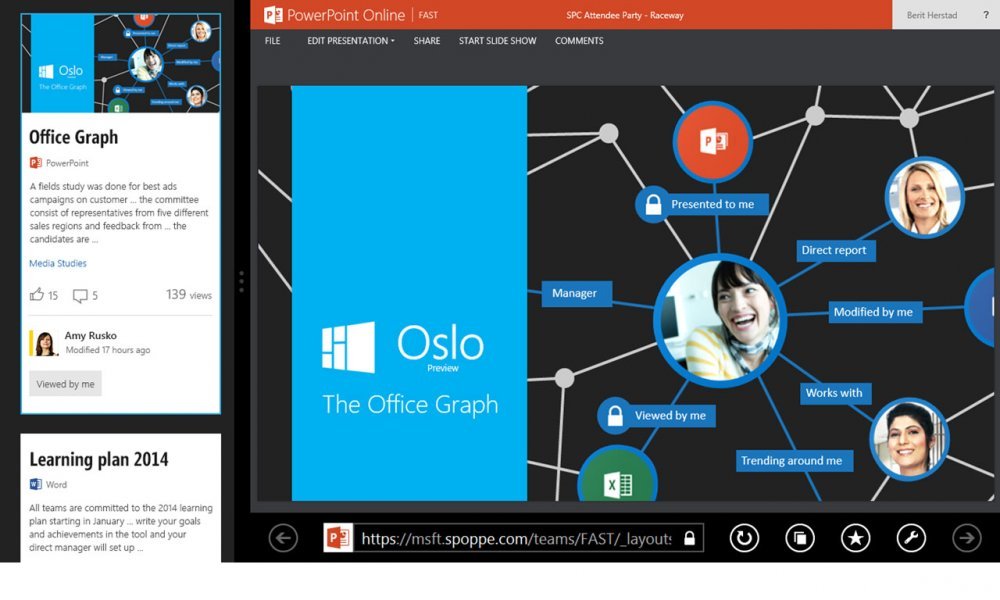1000x600 pixels.
Task: Select the Manager label in slide
Action: pos(575,293)
